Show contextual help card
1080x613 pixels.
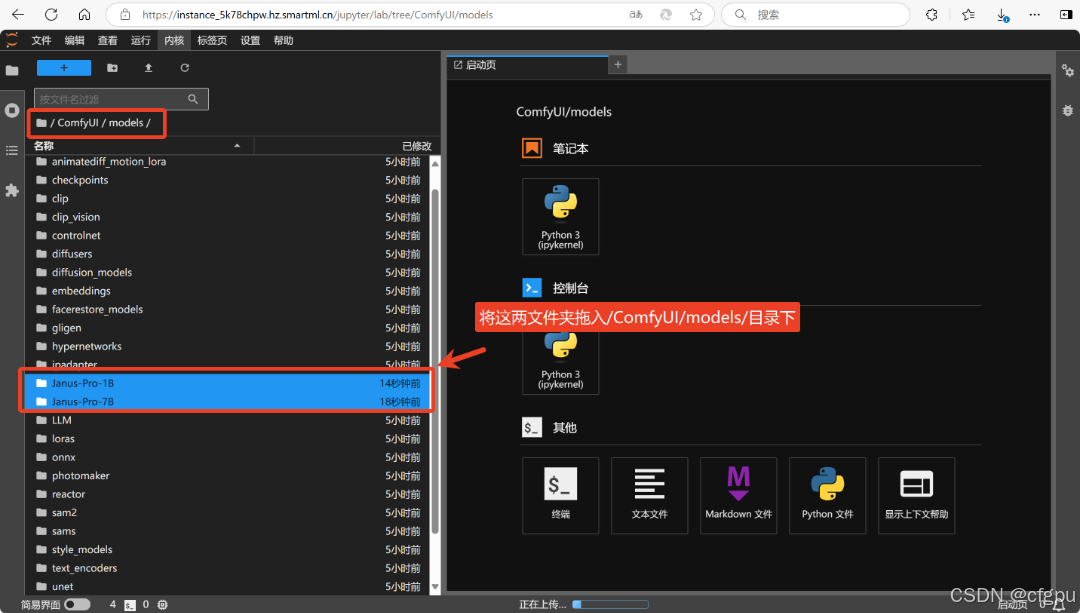click(x=916, y=495)
